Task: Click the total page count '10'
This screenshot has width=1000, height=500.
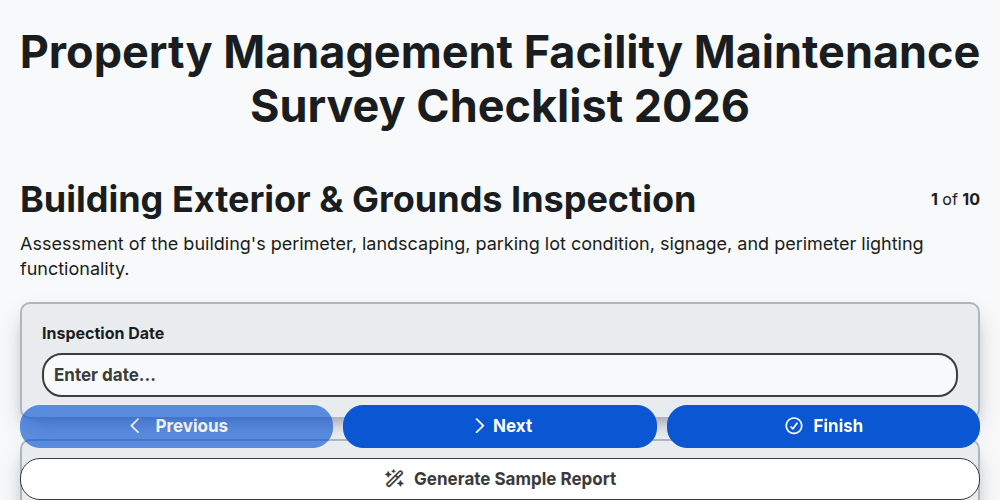Action: [971, 200]
